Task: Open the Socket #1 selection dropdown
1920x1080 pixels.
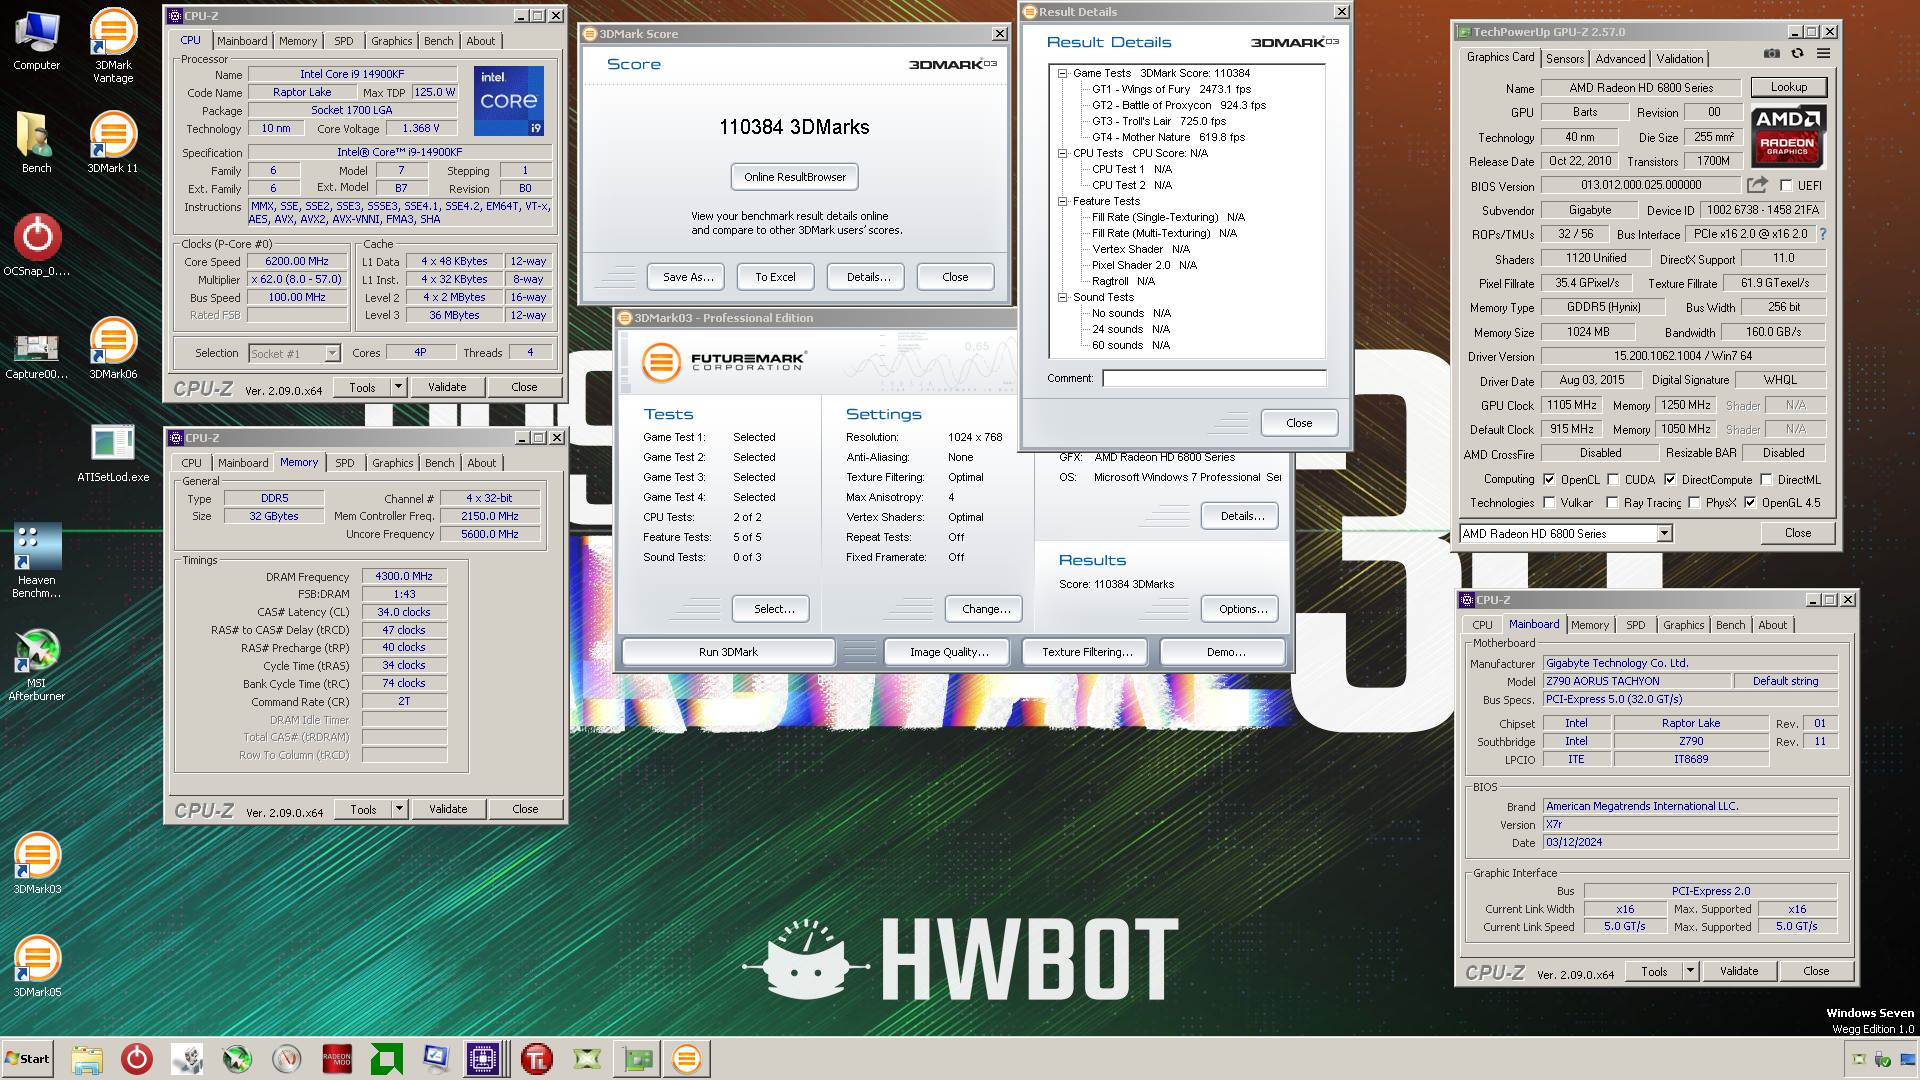Action: pos(332,354)
